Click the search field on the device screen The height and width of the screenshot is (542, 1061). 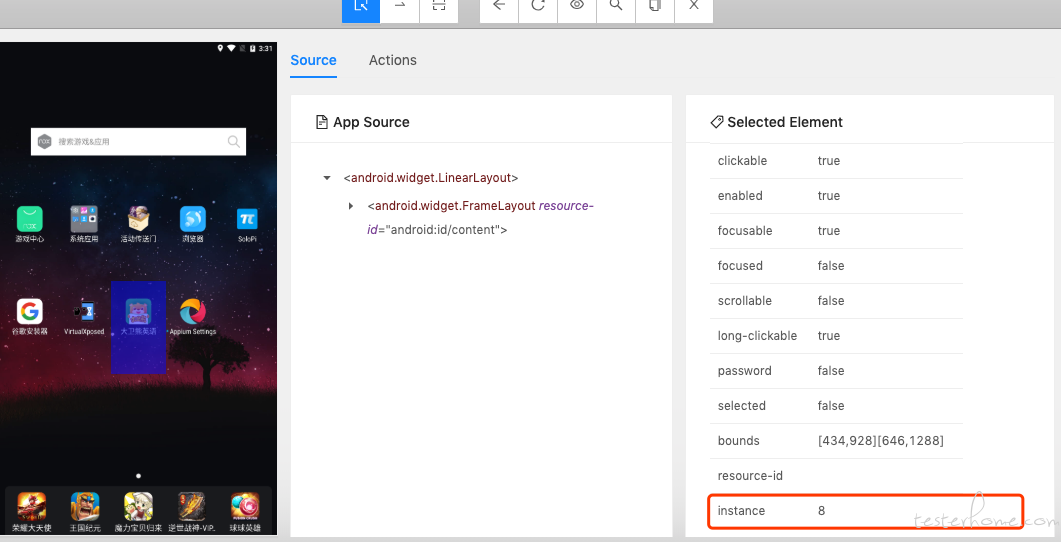pos(138,142)
